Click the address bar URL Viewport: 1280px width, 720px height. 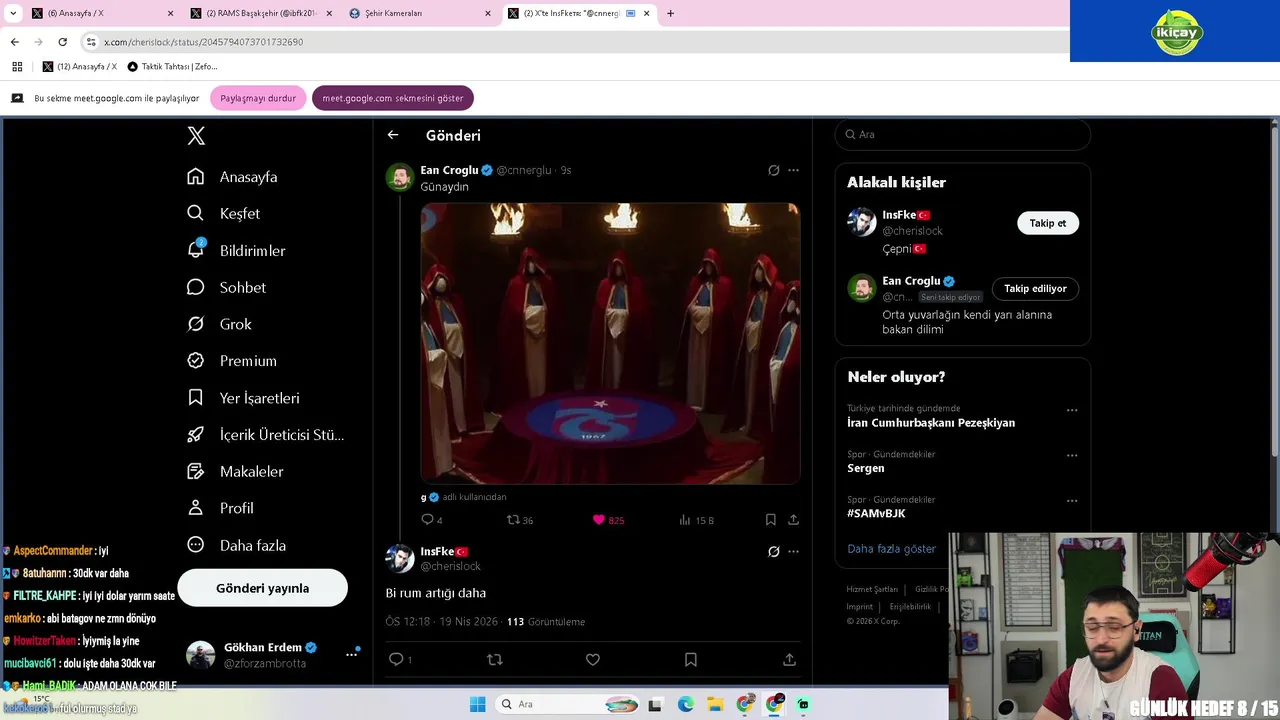[x=203, y=42]
